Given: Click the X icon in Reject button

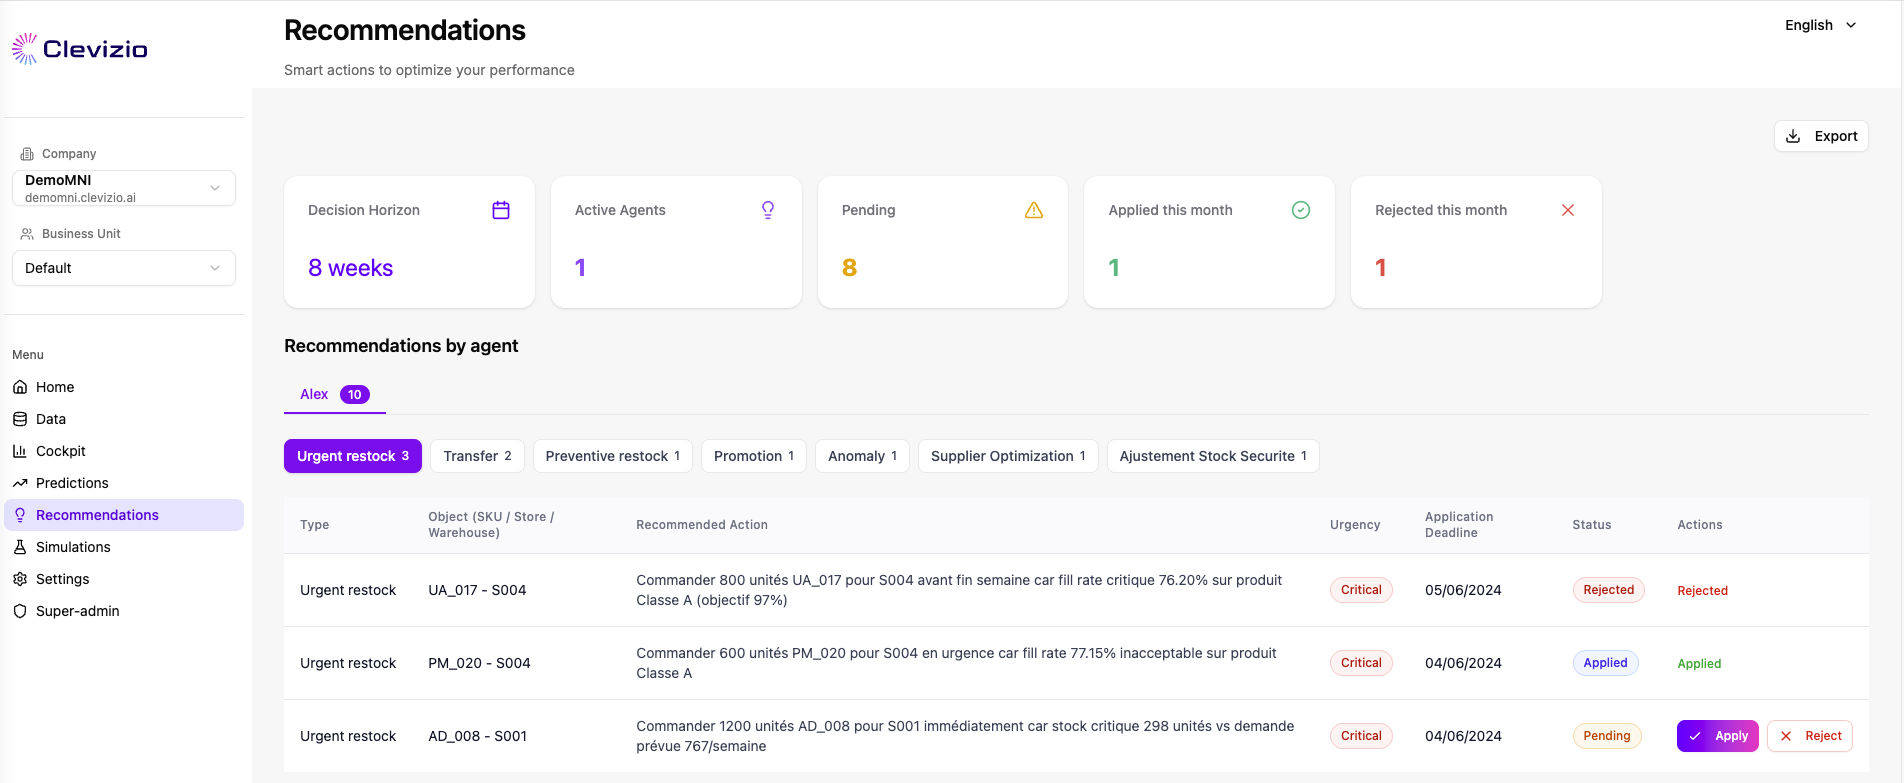Looking at the screenshot, I should click(x=1786, y=736).
